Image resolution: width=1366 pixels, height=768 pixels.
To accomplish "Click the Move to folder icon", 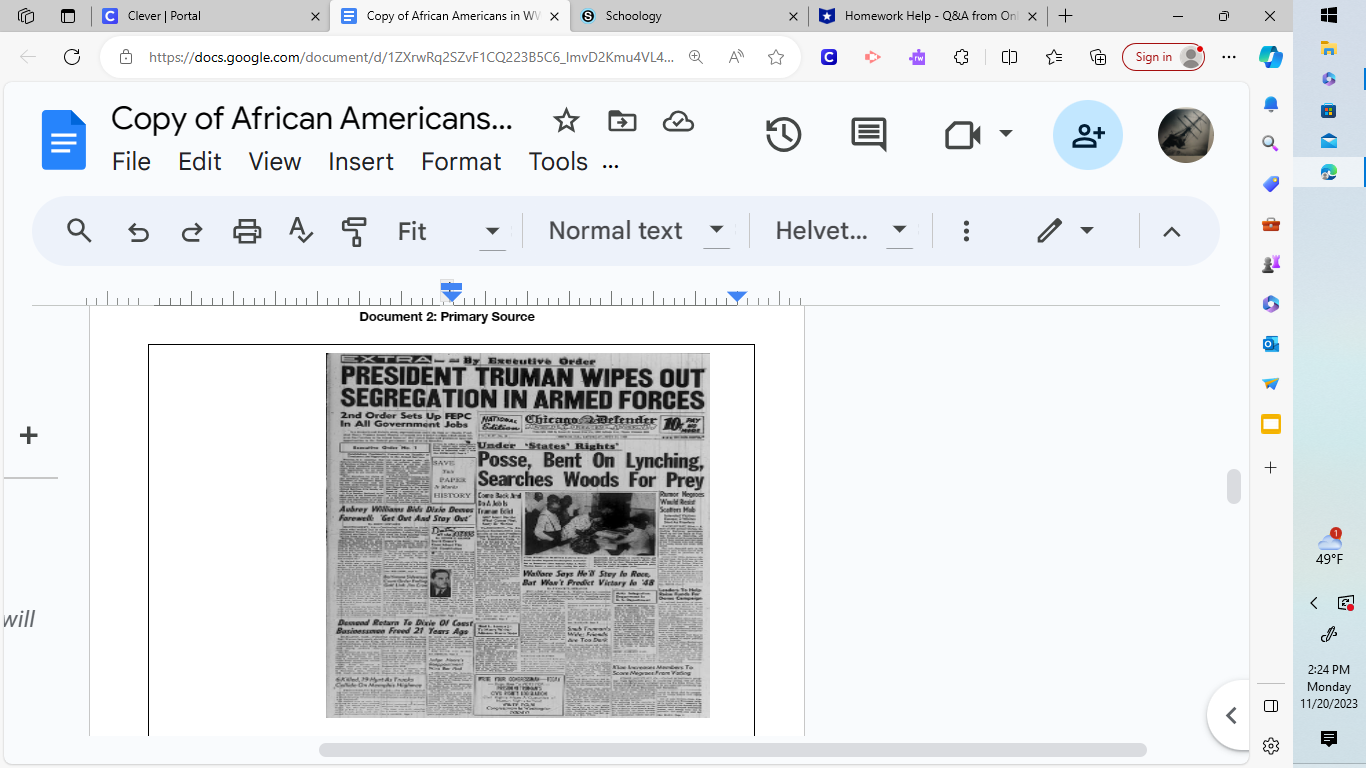I will coord(622,121).
